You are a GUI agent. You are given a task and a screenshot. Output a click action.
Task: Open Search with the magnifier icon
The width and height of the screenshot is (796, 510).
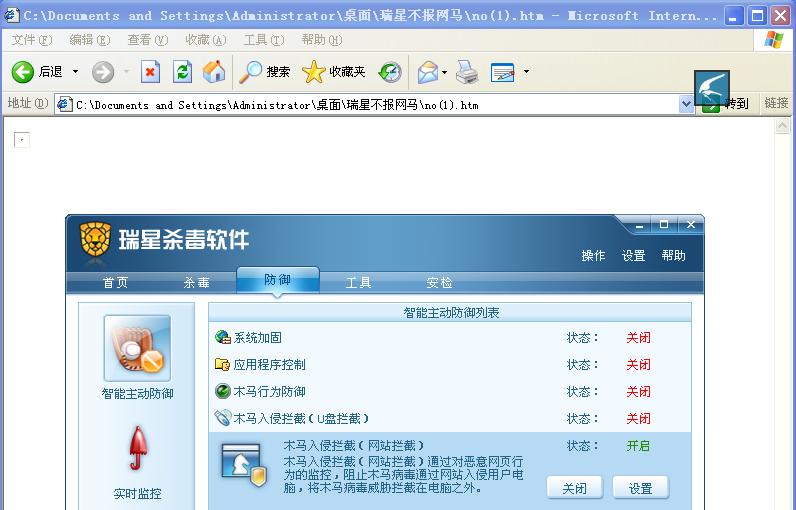(x=250, y=72)
